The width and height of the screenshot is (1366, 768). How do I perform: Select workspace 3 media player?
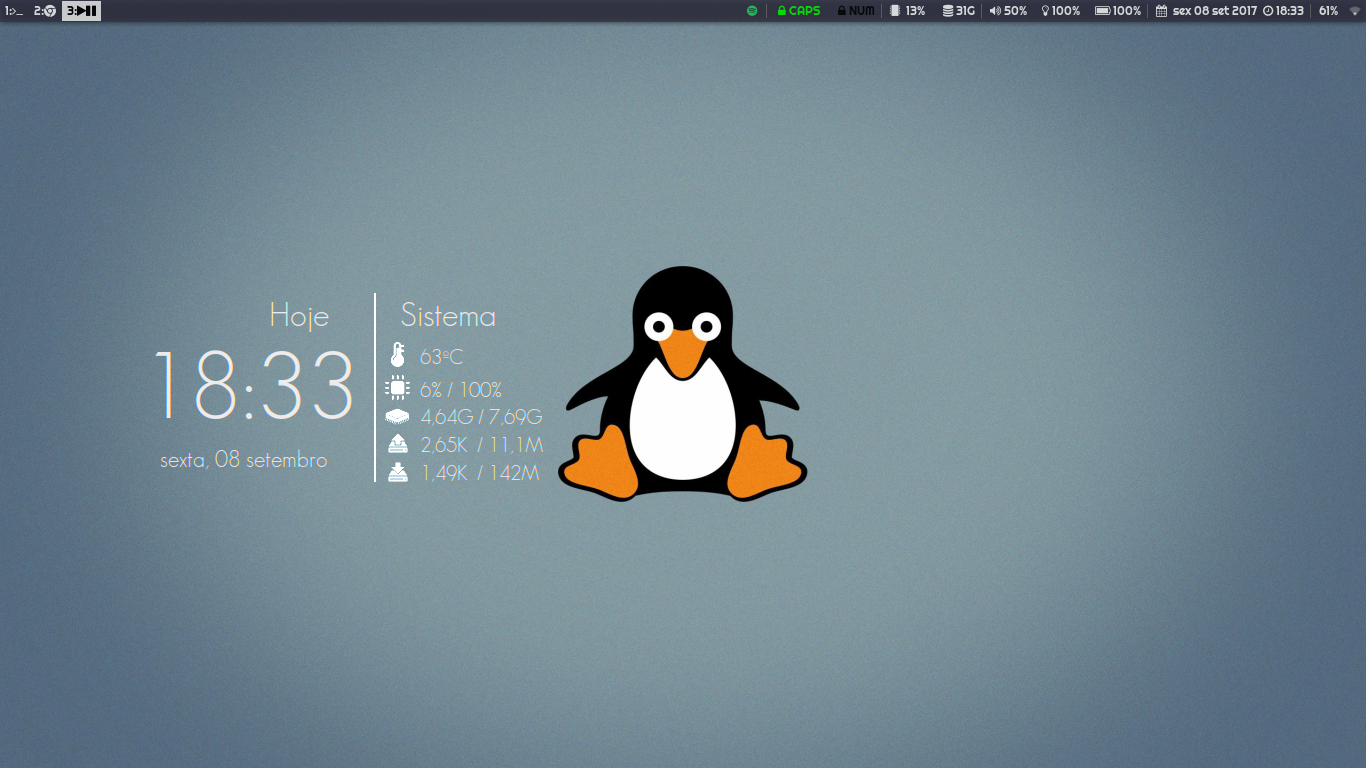tap(82, 11)
